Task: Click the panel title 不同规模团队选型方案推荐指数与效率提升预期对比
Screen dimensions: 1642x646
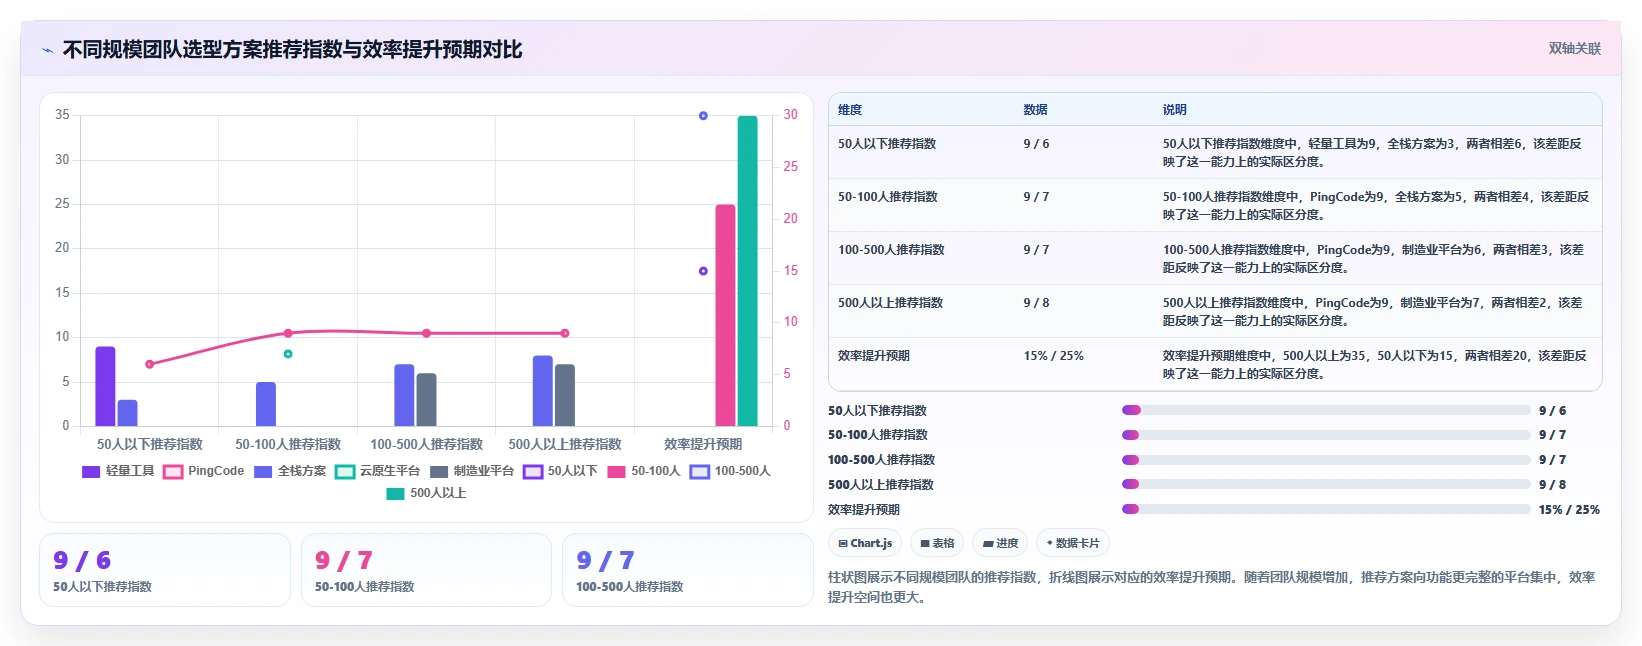Action: 292,50
